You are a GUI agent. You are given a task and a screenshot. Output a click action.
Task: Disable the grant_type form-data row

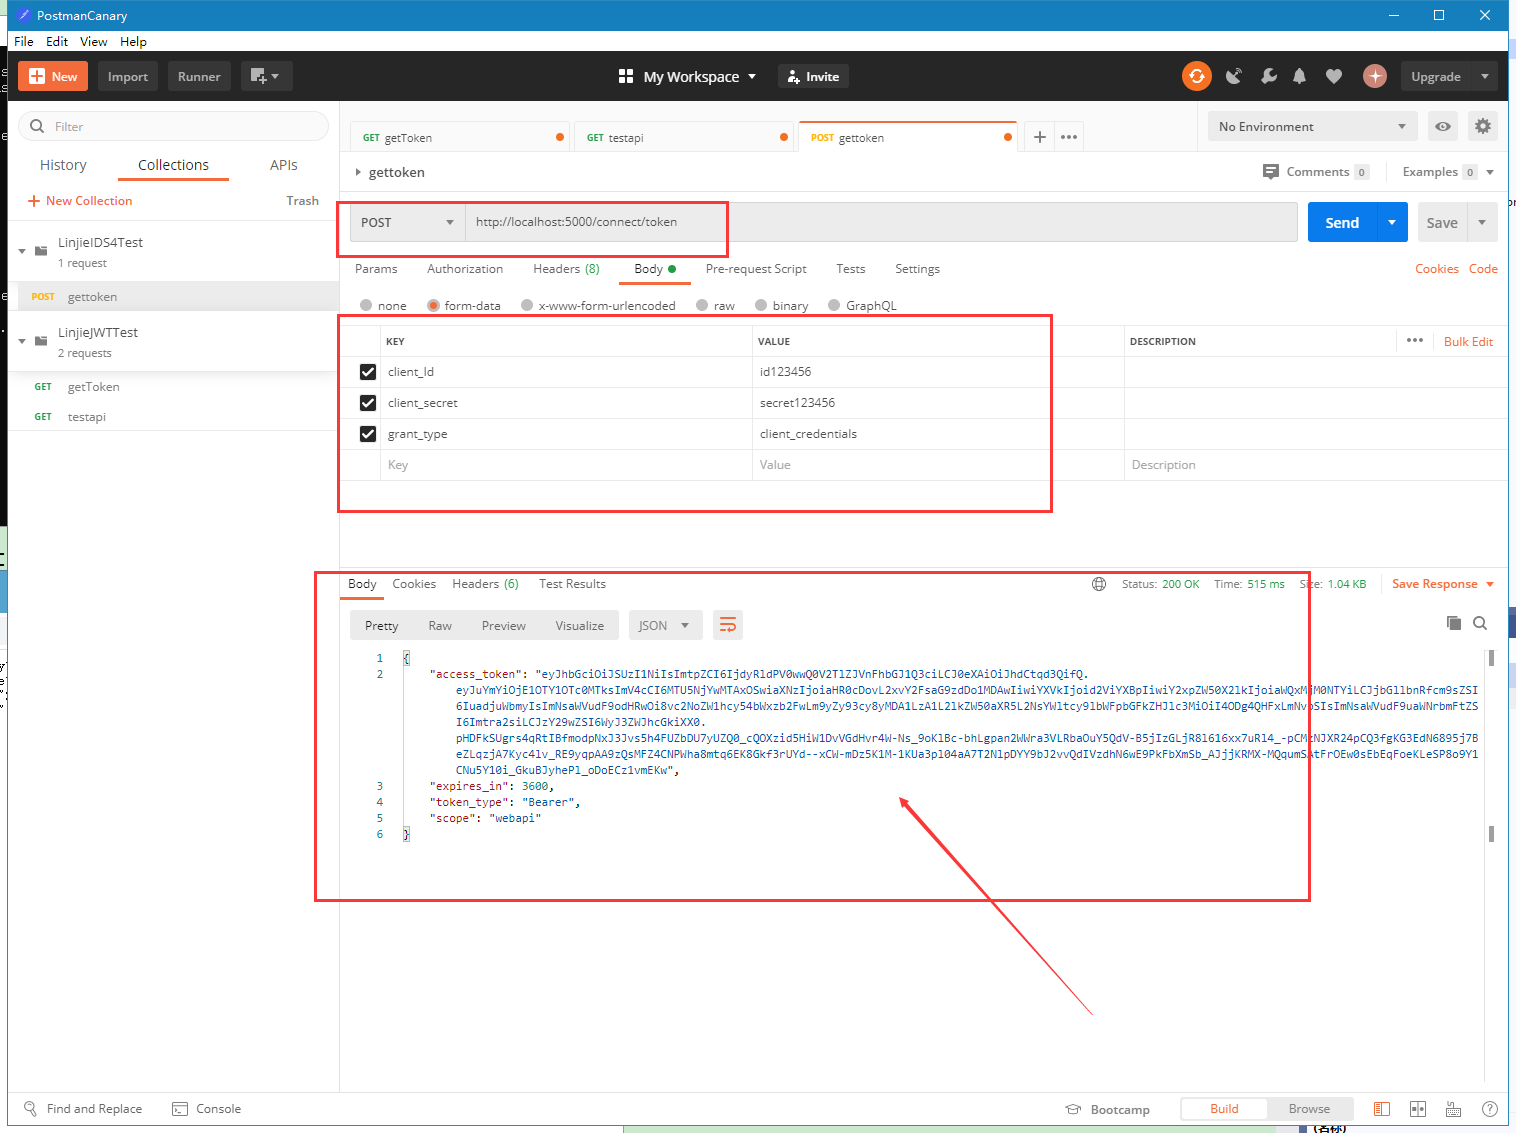coord(367,433)
